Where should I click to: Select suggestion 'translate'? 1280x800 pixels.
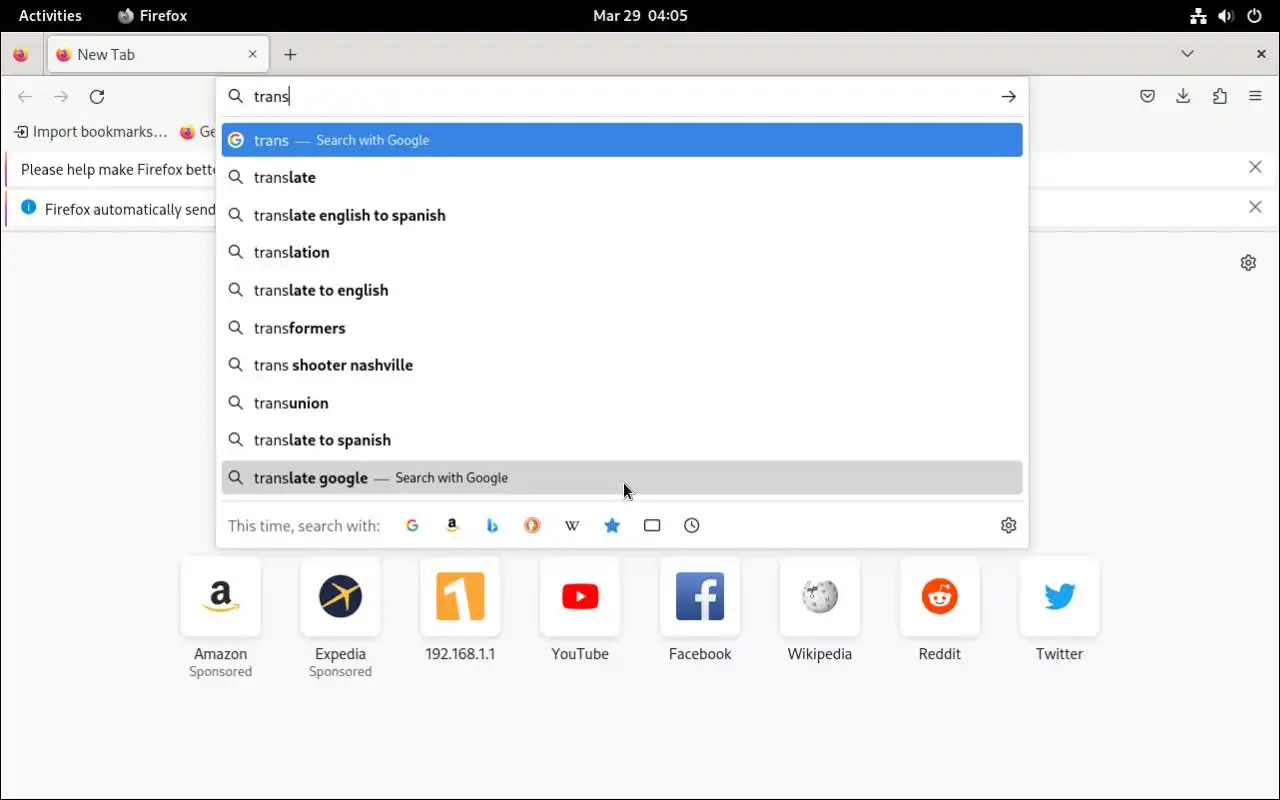coord(622,177)
